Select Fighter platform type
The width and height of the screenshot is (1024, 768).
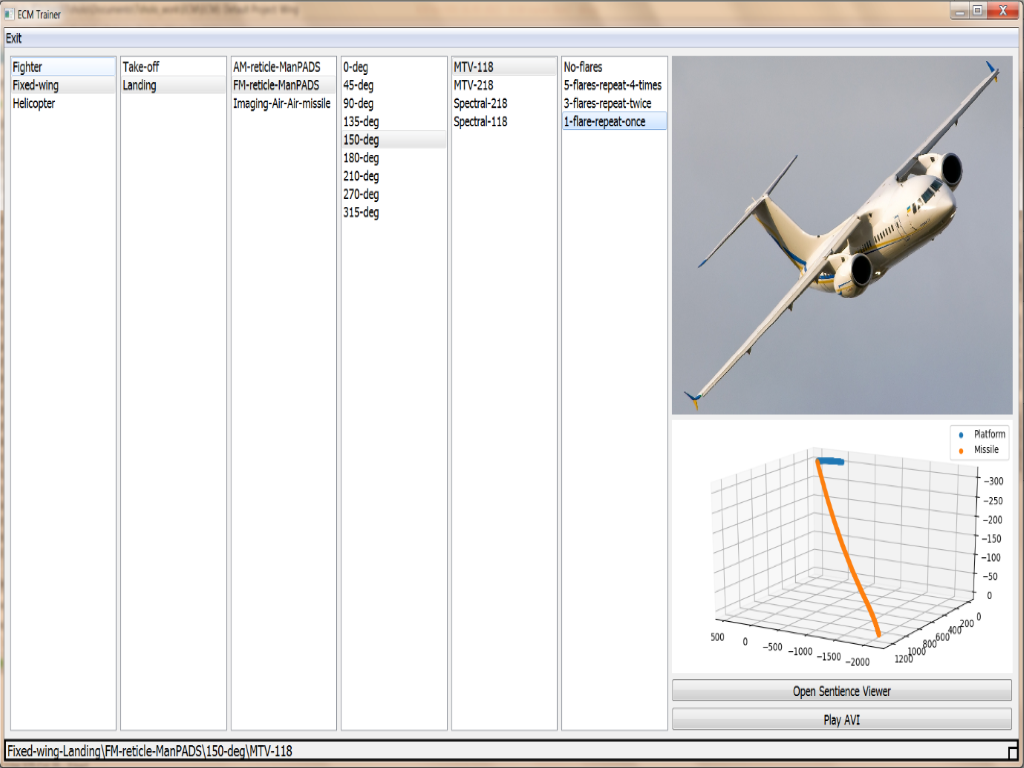(28, 67)
